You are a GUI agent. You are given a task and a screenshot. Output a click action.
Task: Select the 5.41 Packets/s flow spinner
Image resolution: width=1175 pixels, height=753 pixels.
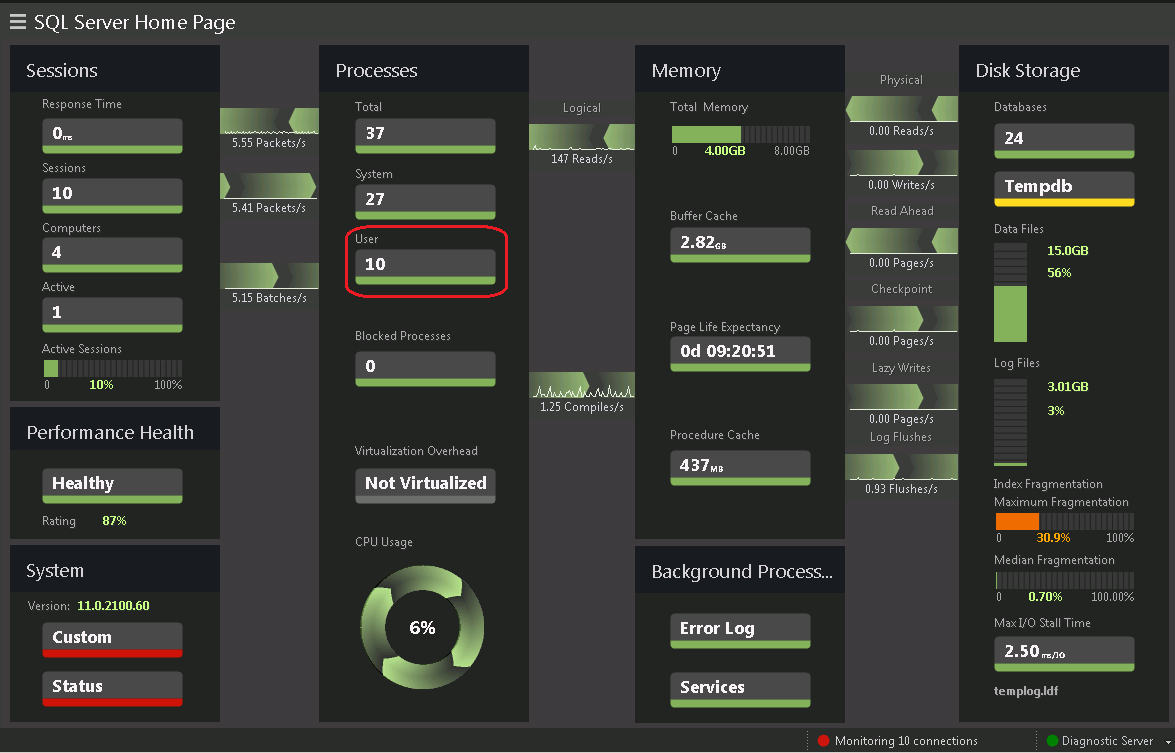[x=269, y=185]
